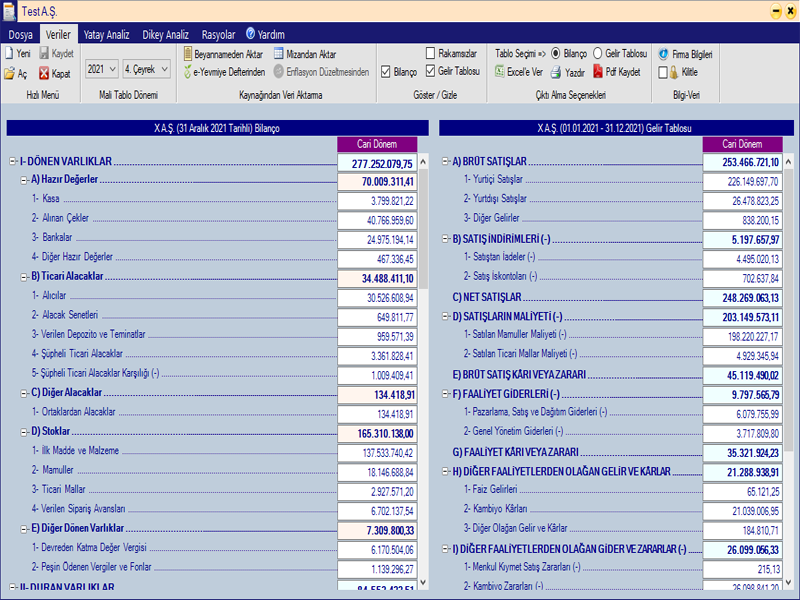Check the Kilitle checkbox
Viewport: 800px width, 600px height.
pyautogui.click(x=663, y=72)
